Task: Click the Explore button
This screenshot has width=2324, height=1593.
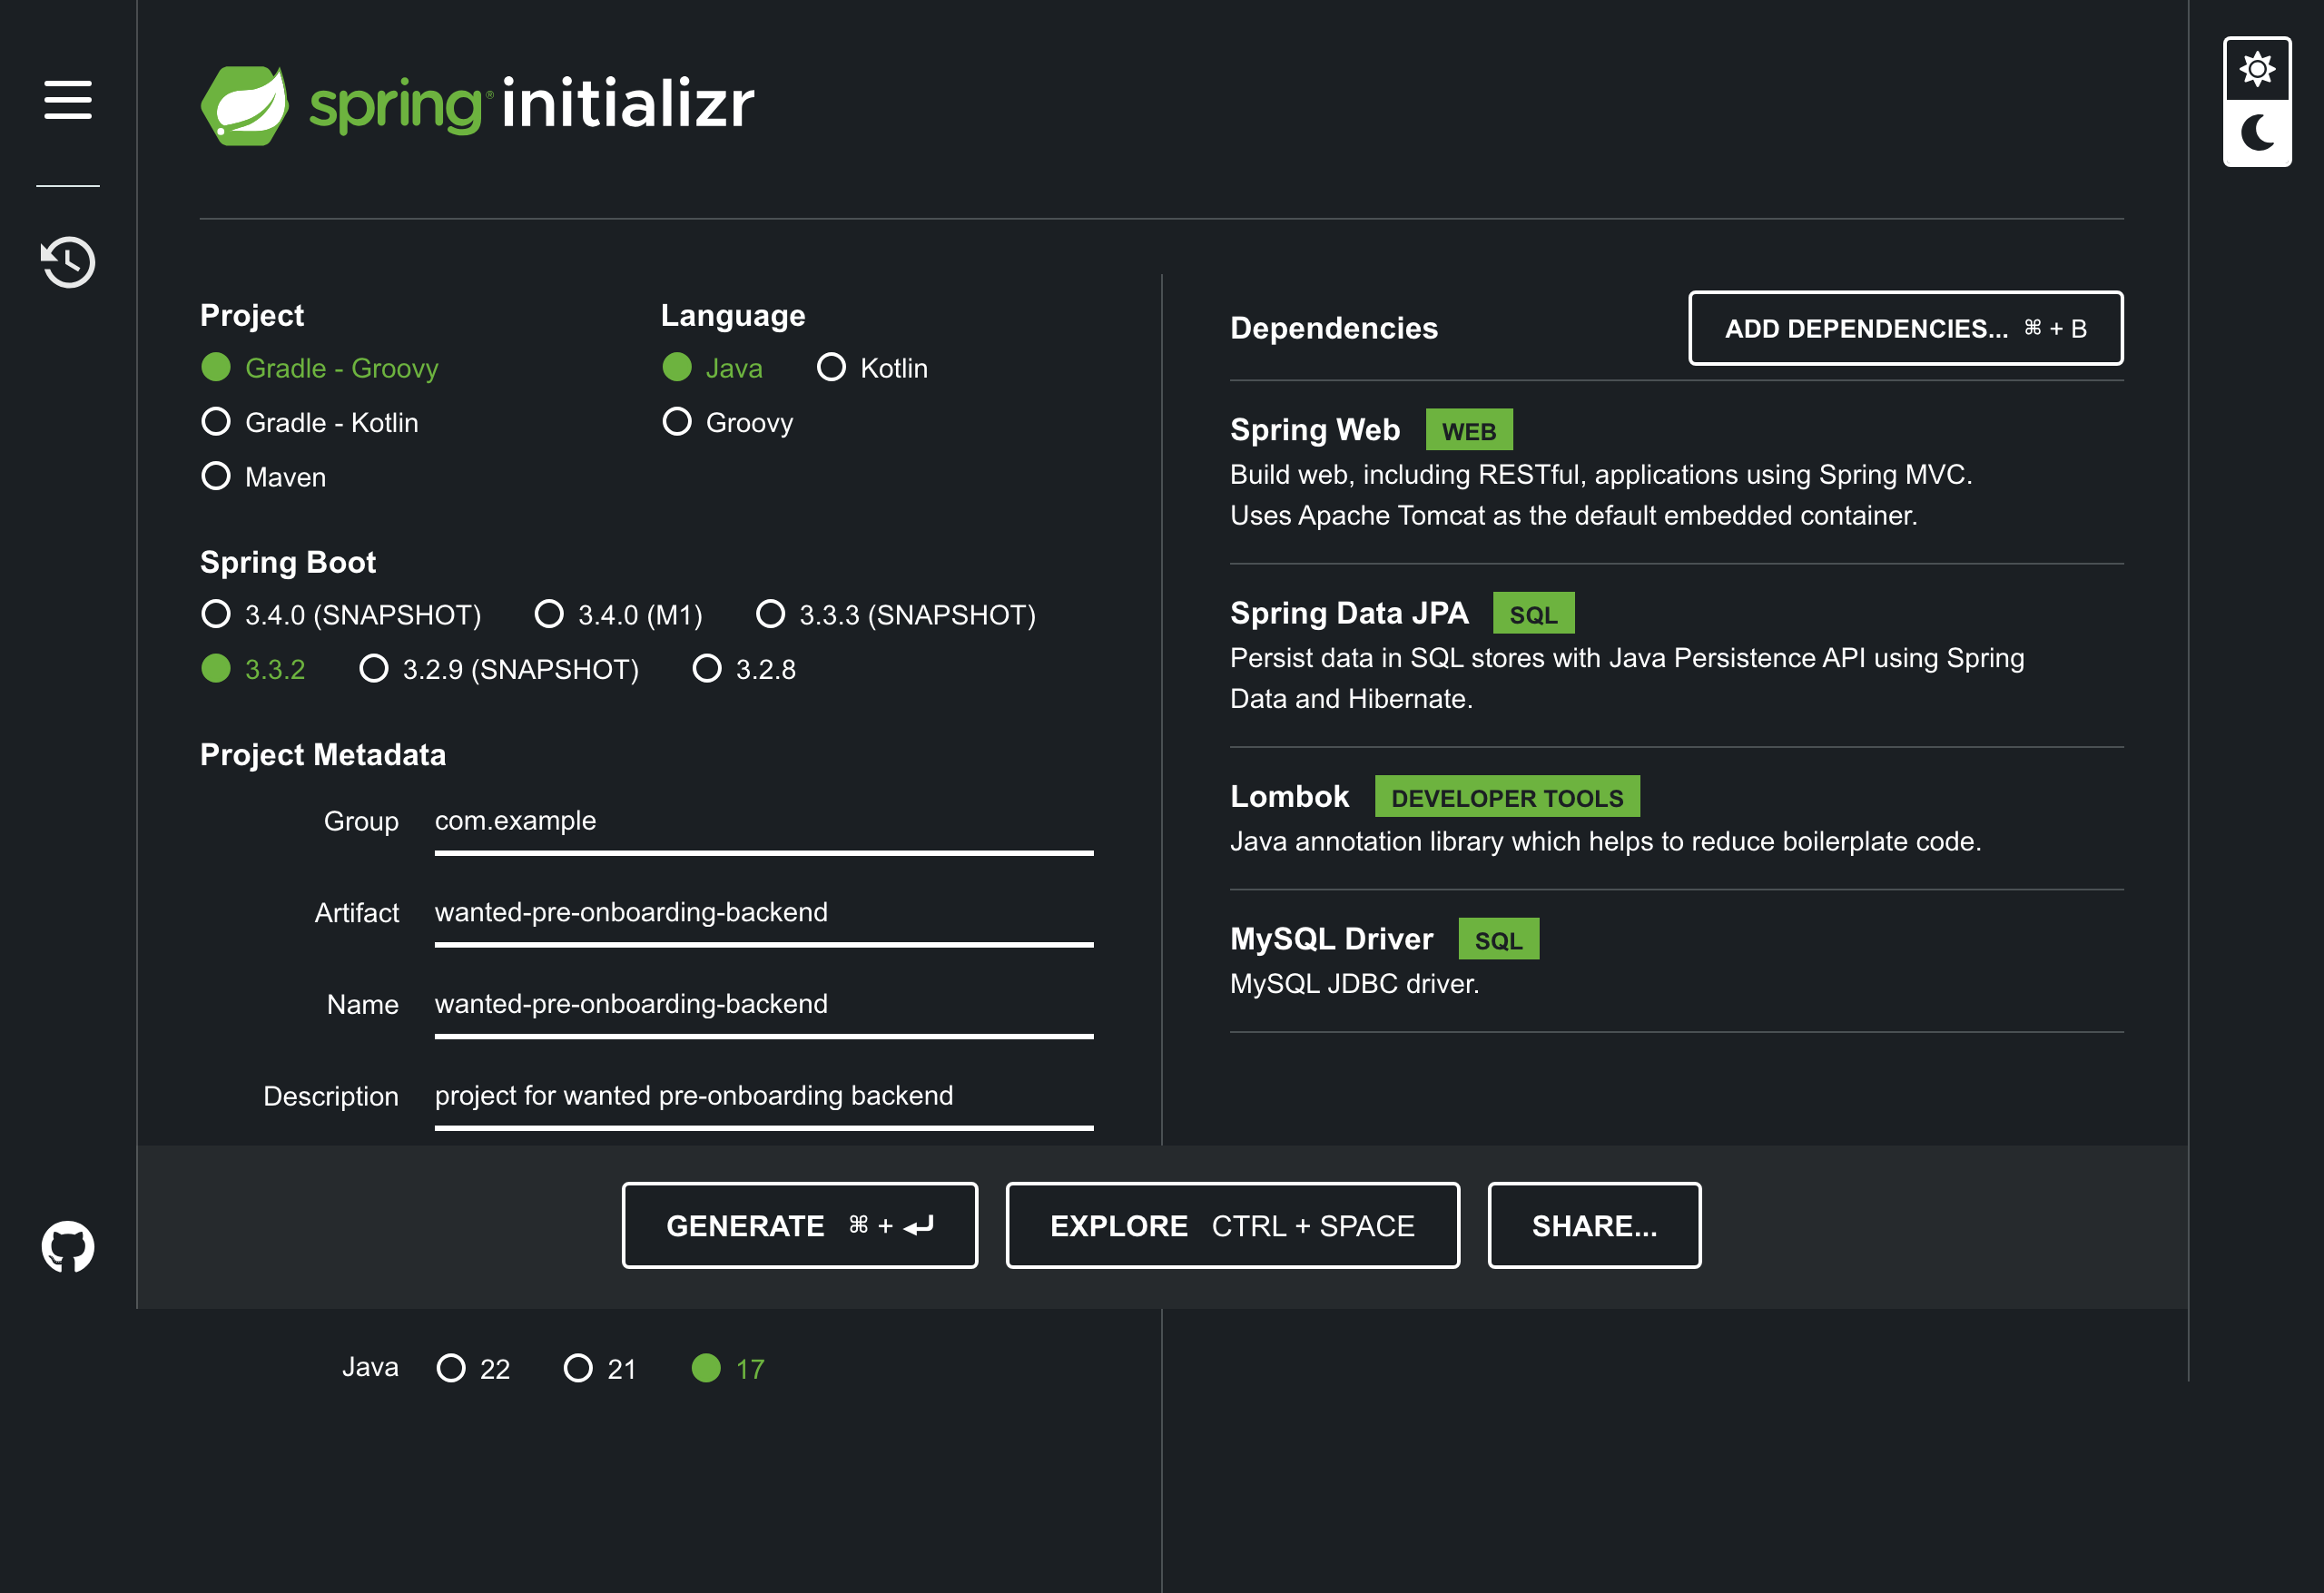Action: (x=1232, y=1225)
